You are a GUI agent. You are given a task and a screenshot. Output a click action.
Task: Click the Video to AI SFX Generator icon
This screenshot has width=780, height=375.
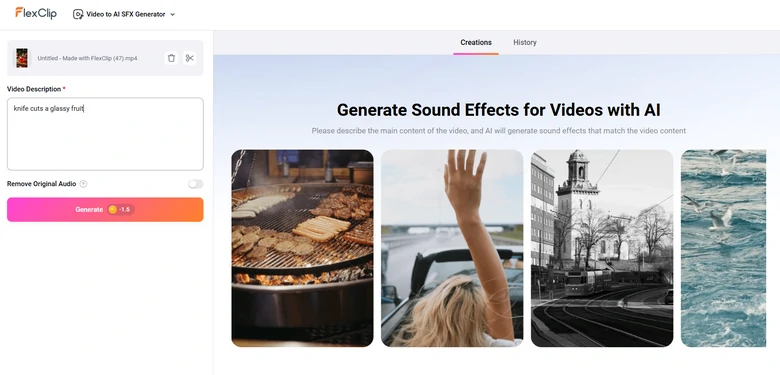[78, 14]
